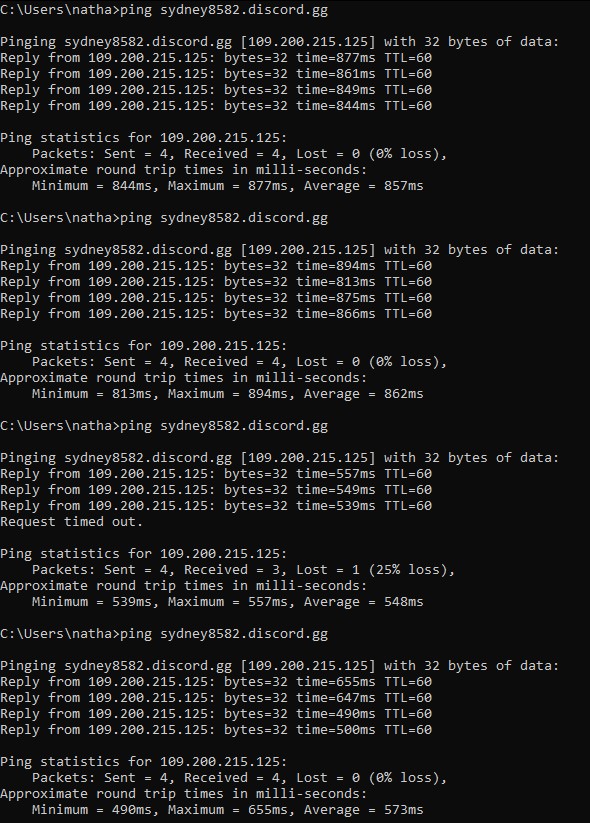
Task: Click the time=861ms reply line
Action: coord(216,74)
